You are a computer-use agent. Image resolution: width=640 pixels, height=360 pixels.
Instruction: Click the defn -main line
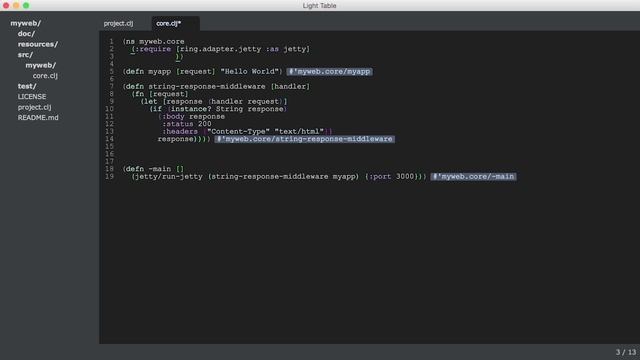(153, 169)
